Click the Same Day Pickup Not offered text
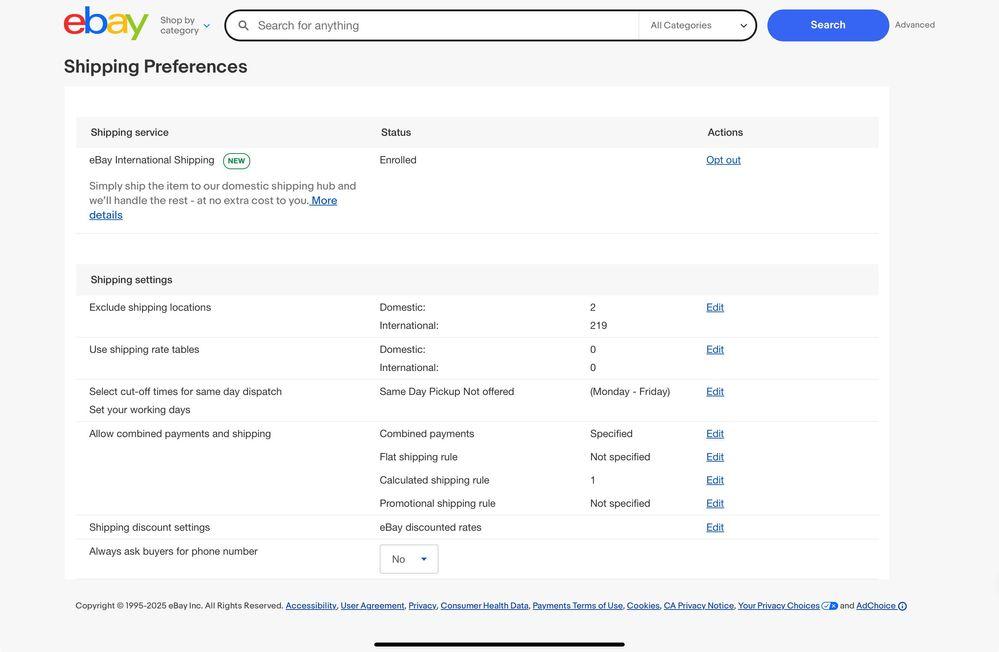Viewport: 999px width, 652px height. coord(447,391)
